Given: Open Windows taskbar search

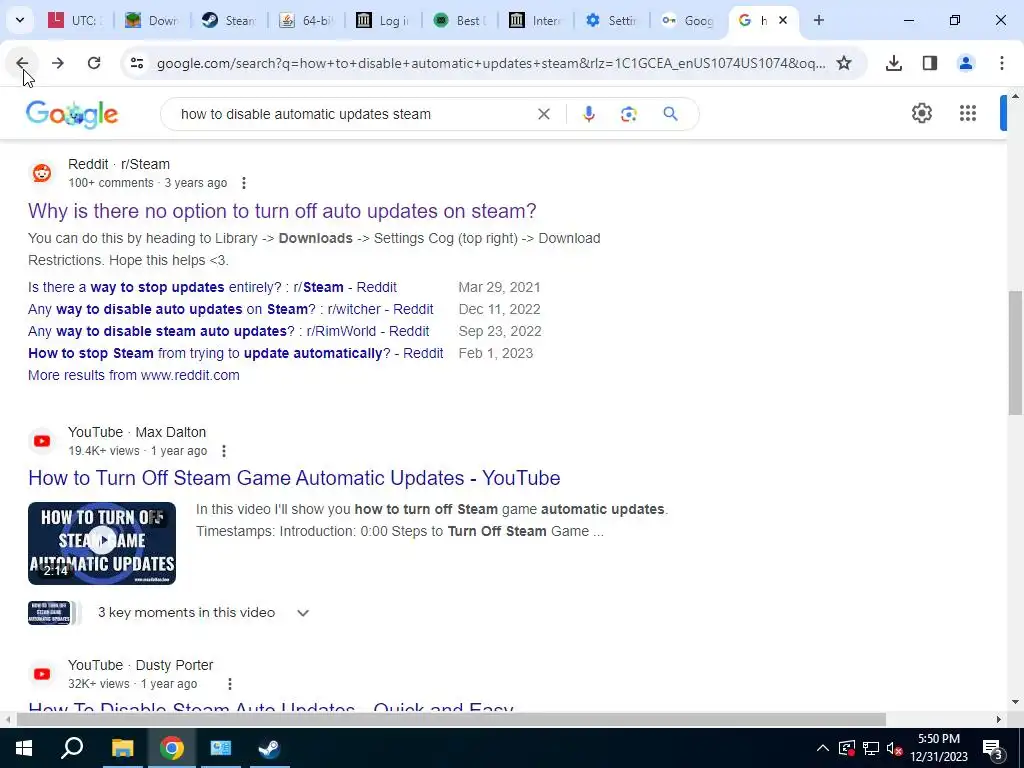Looking at the screenshot, I should [x=72, y=748].
